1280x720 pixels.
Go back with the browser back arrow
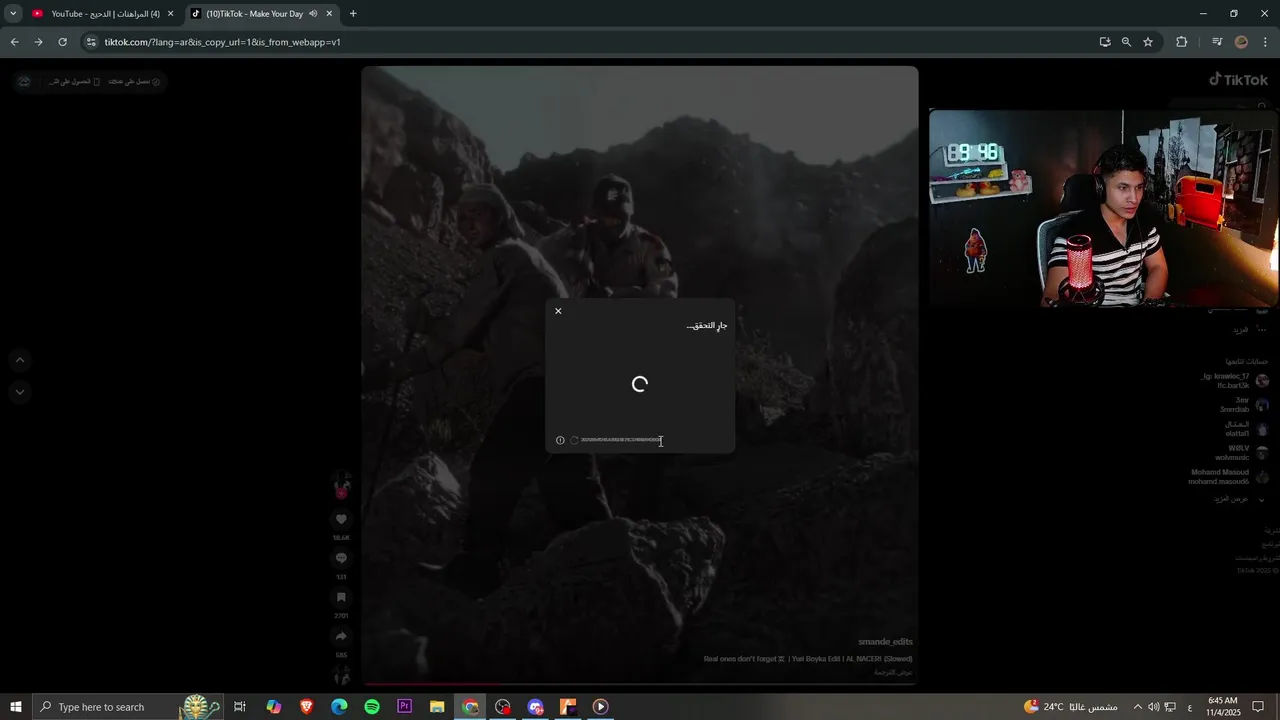click(14, 42)
